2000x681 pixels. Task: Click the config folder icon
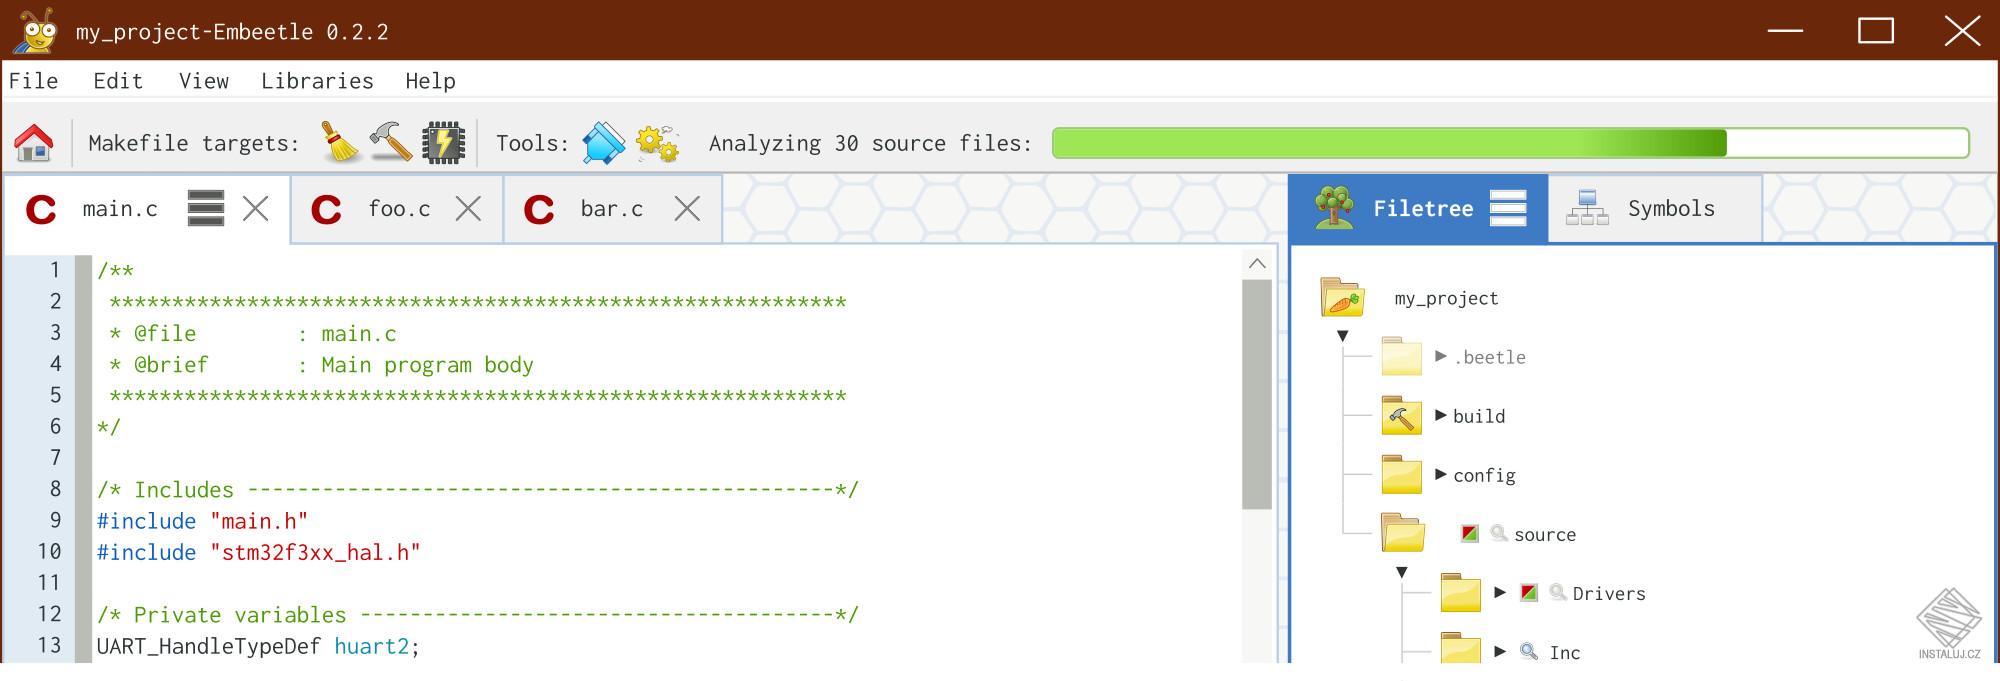click(1401, 474)
